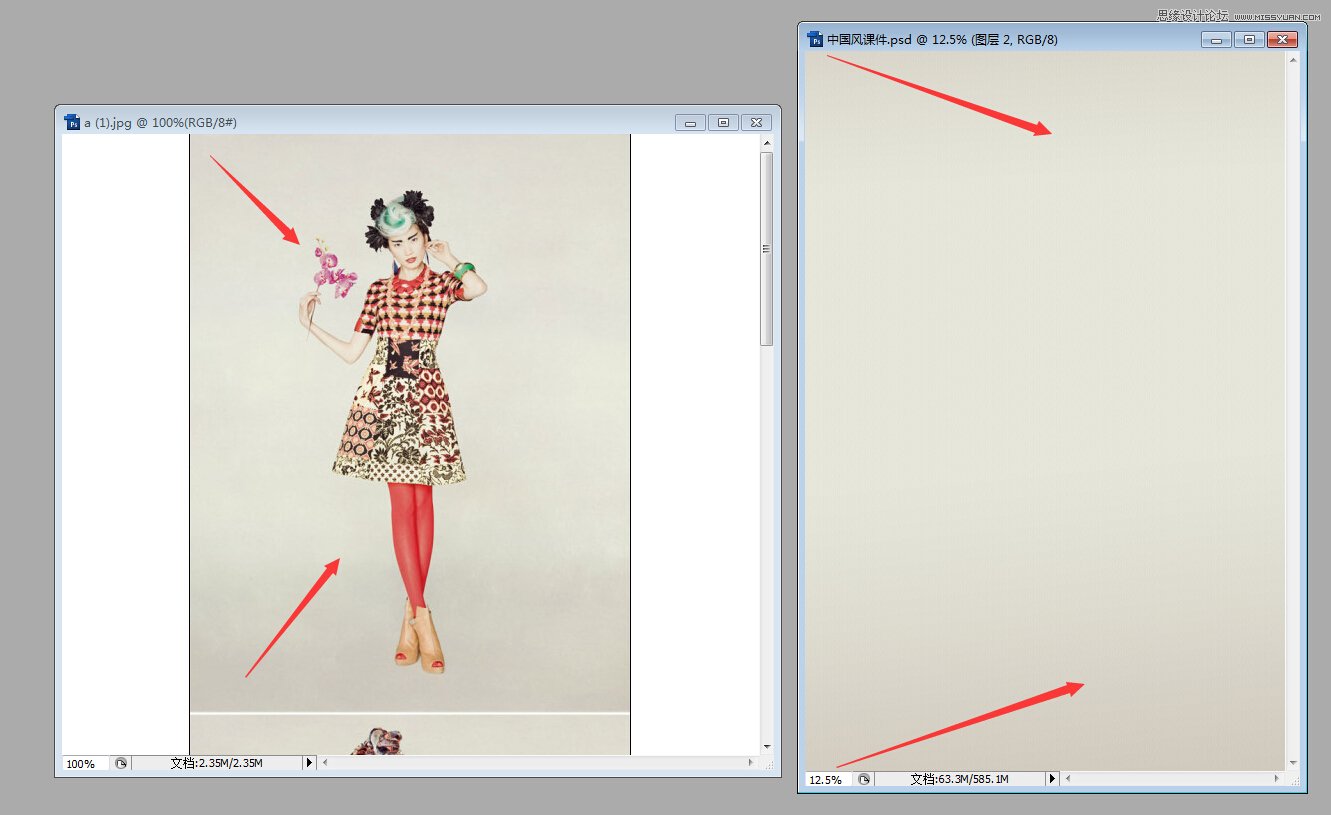Click the status preview icon in a (1).jpg window
The height and width of the screenshot is (815, 1331).
[121, 763]
